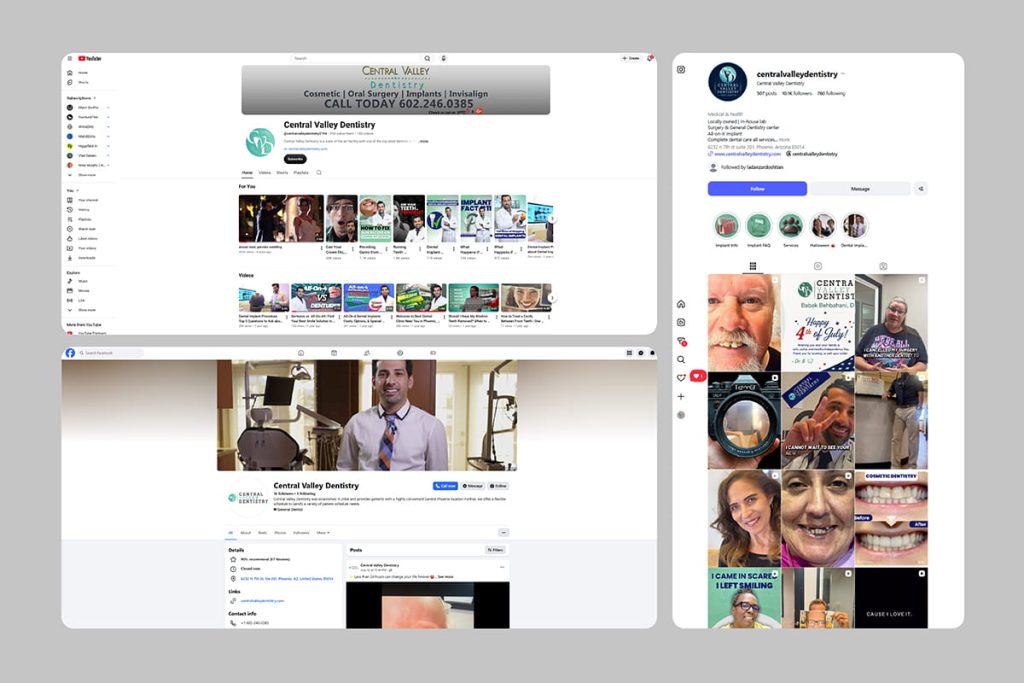Open Cosmetic Dentistry before-after Instagram post
The height and width of the screenshot is (683, 1024).
pos(891,518)
